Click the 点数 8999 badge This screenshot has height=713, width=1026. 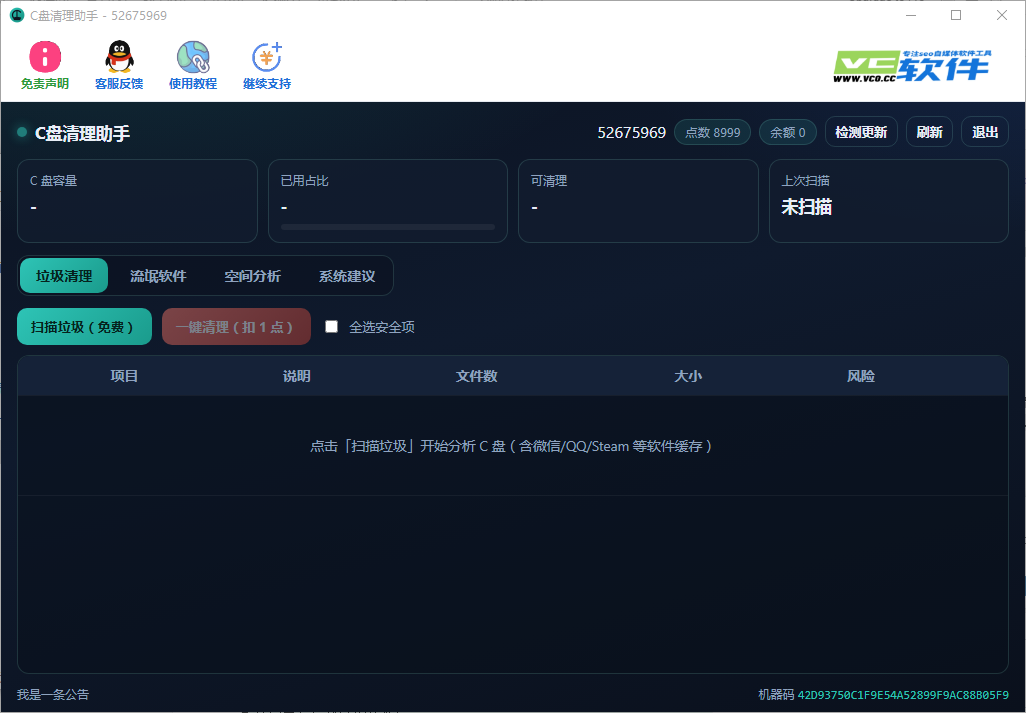[x=713, y=132]
